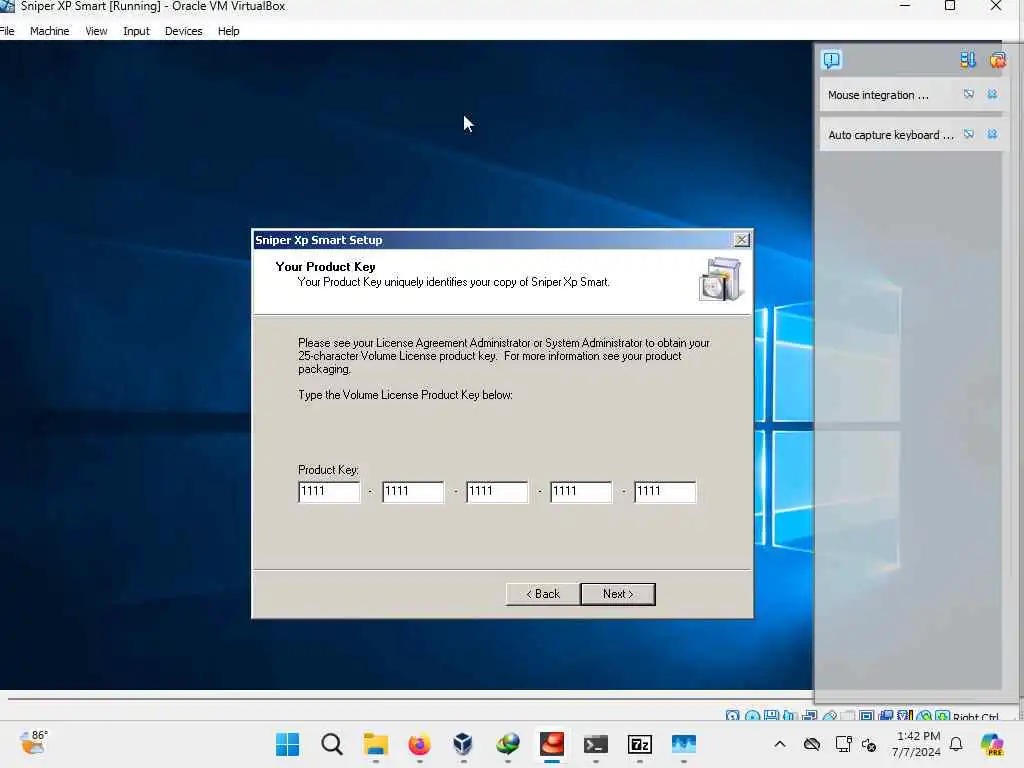Viewport: 1024px width, 768px height.
Task: Click the Auto capture keyboard notification text
Action: 891,135
